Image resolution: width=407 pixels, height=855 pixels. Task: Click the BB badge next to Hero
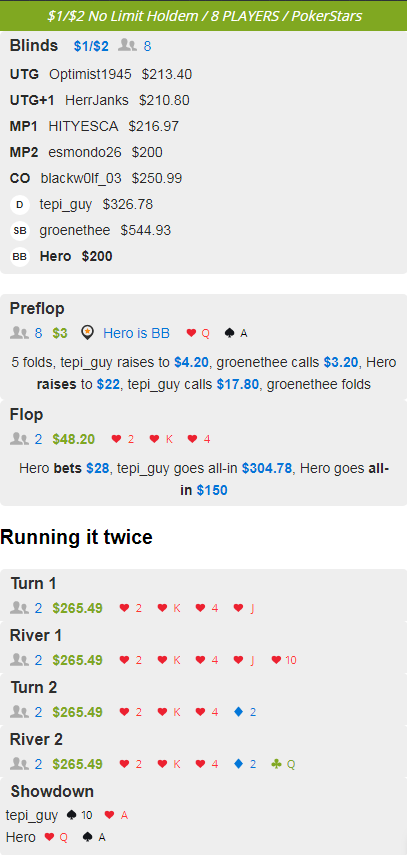point(20,256)
